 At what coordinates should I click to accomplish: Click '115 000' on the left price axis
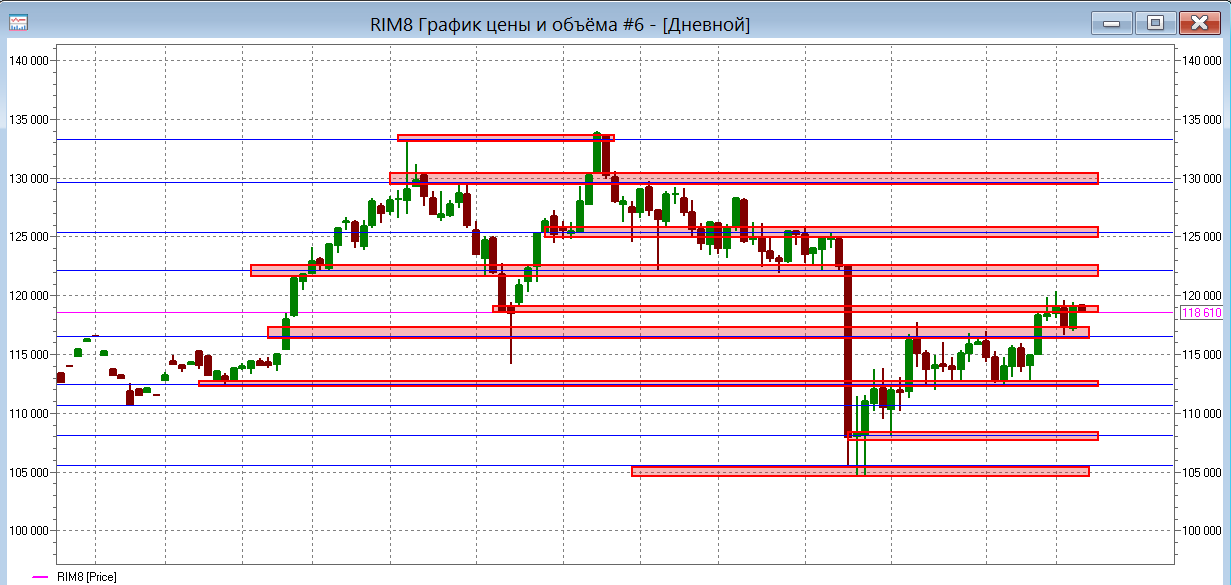tap(28, 354)
